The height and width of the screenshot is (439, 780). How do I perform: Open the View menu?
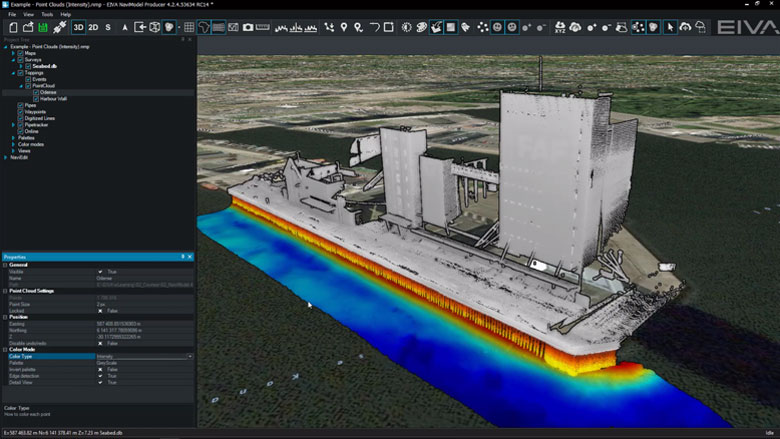tap(28, 15)
